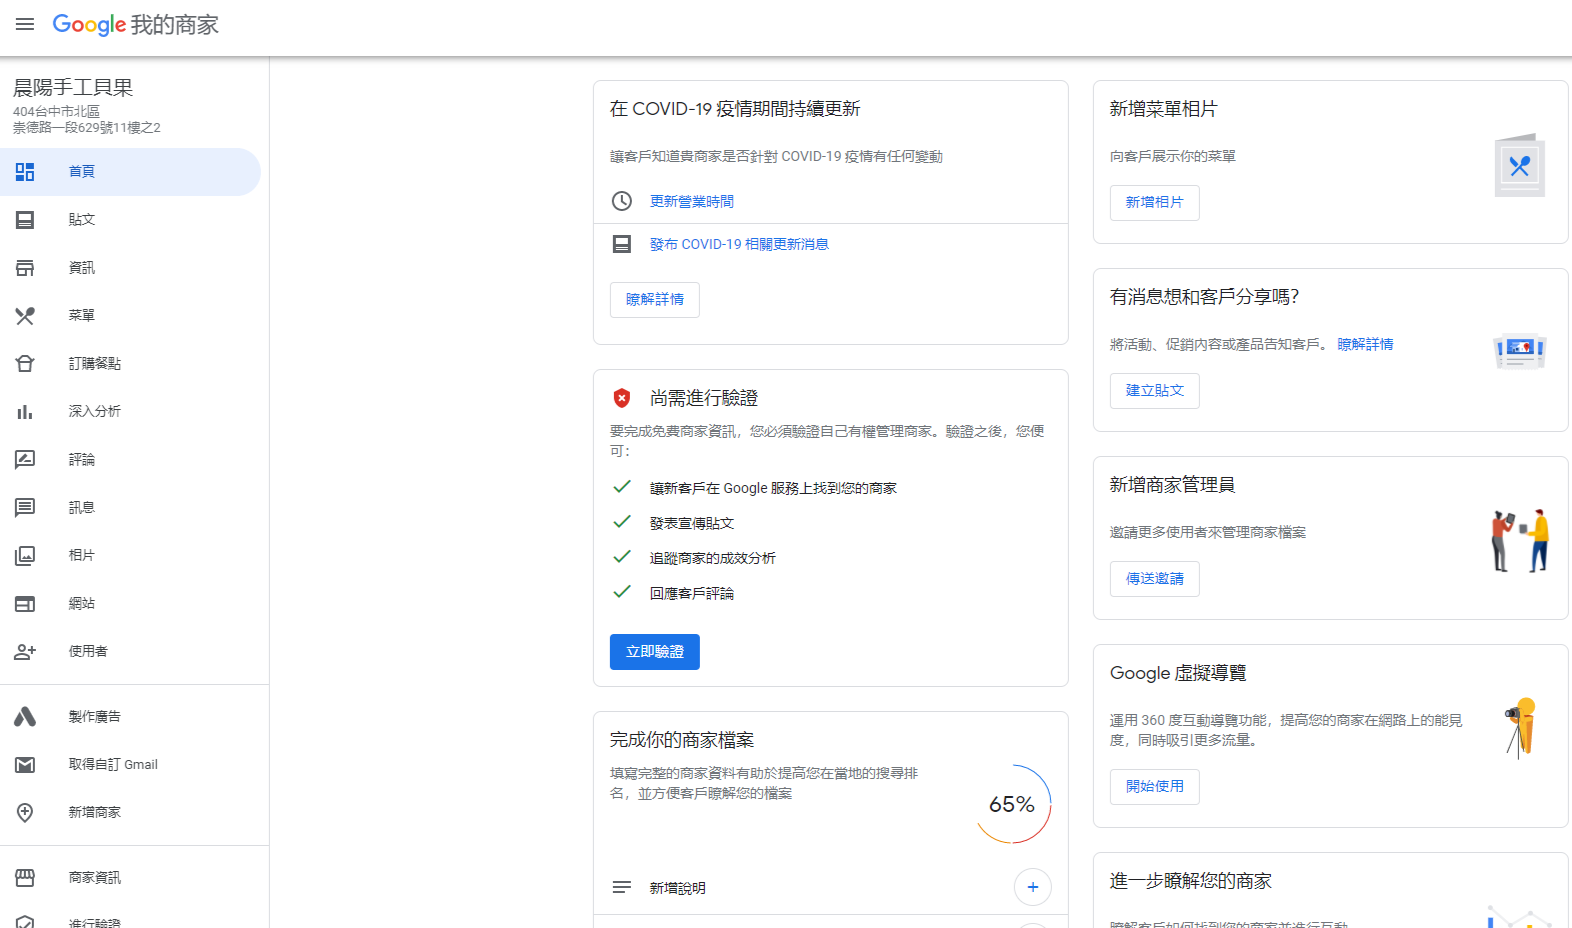
Task: Click the blue 立即驗證 button
Action: click(655, 652)
